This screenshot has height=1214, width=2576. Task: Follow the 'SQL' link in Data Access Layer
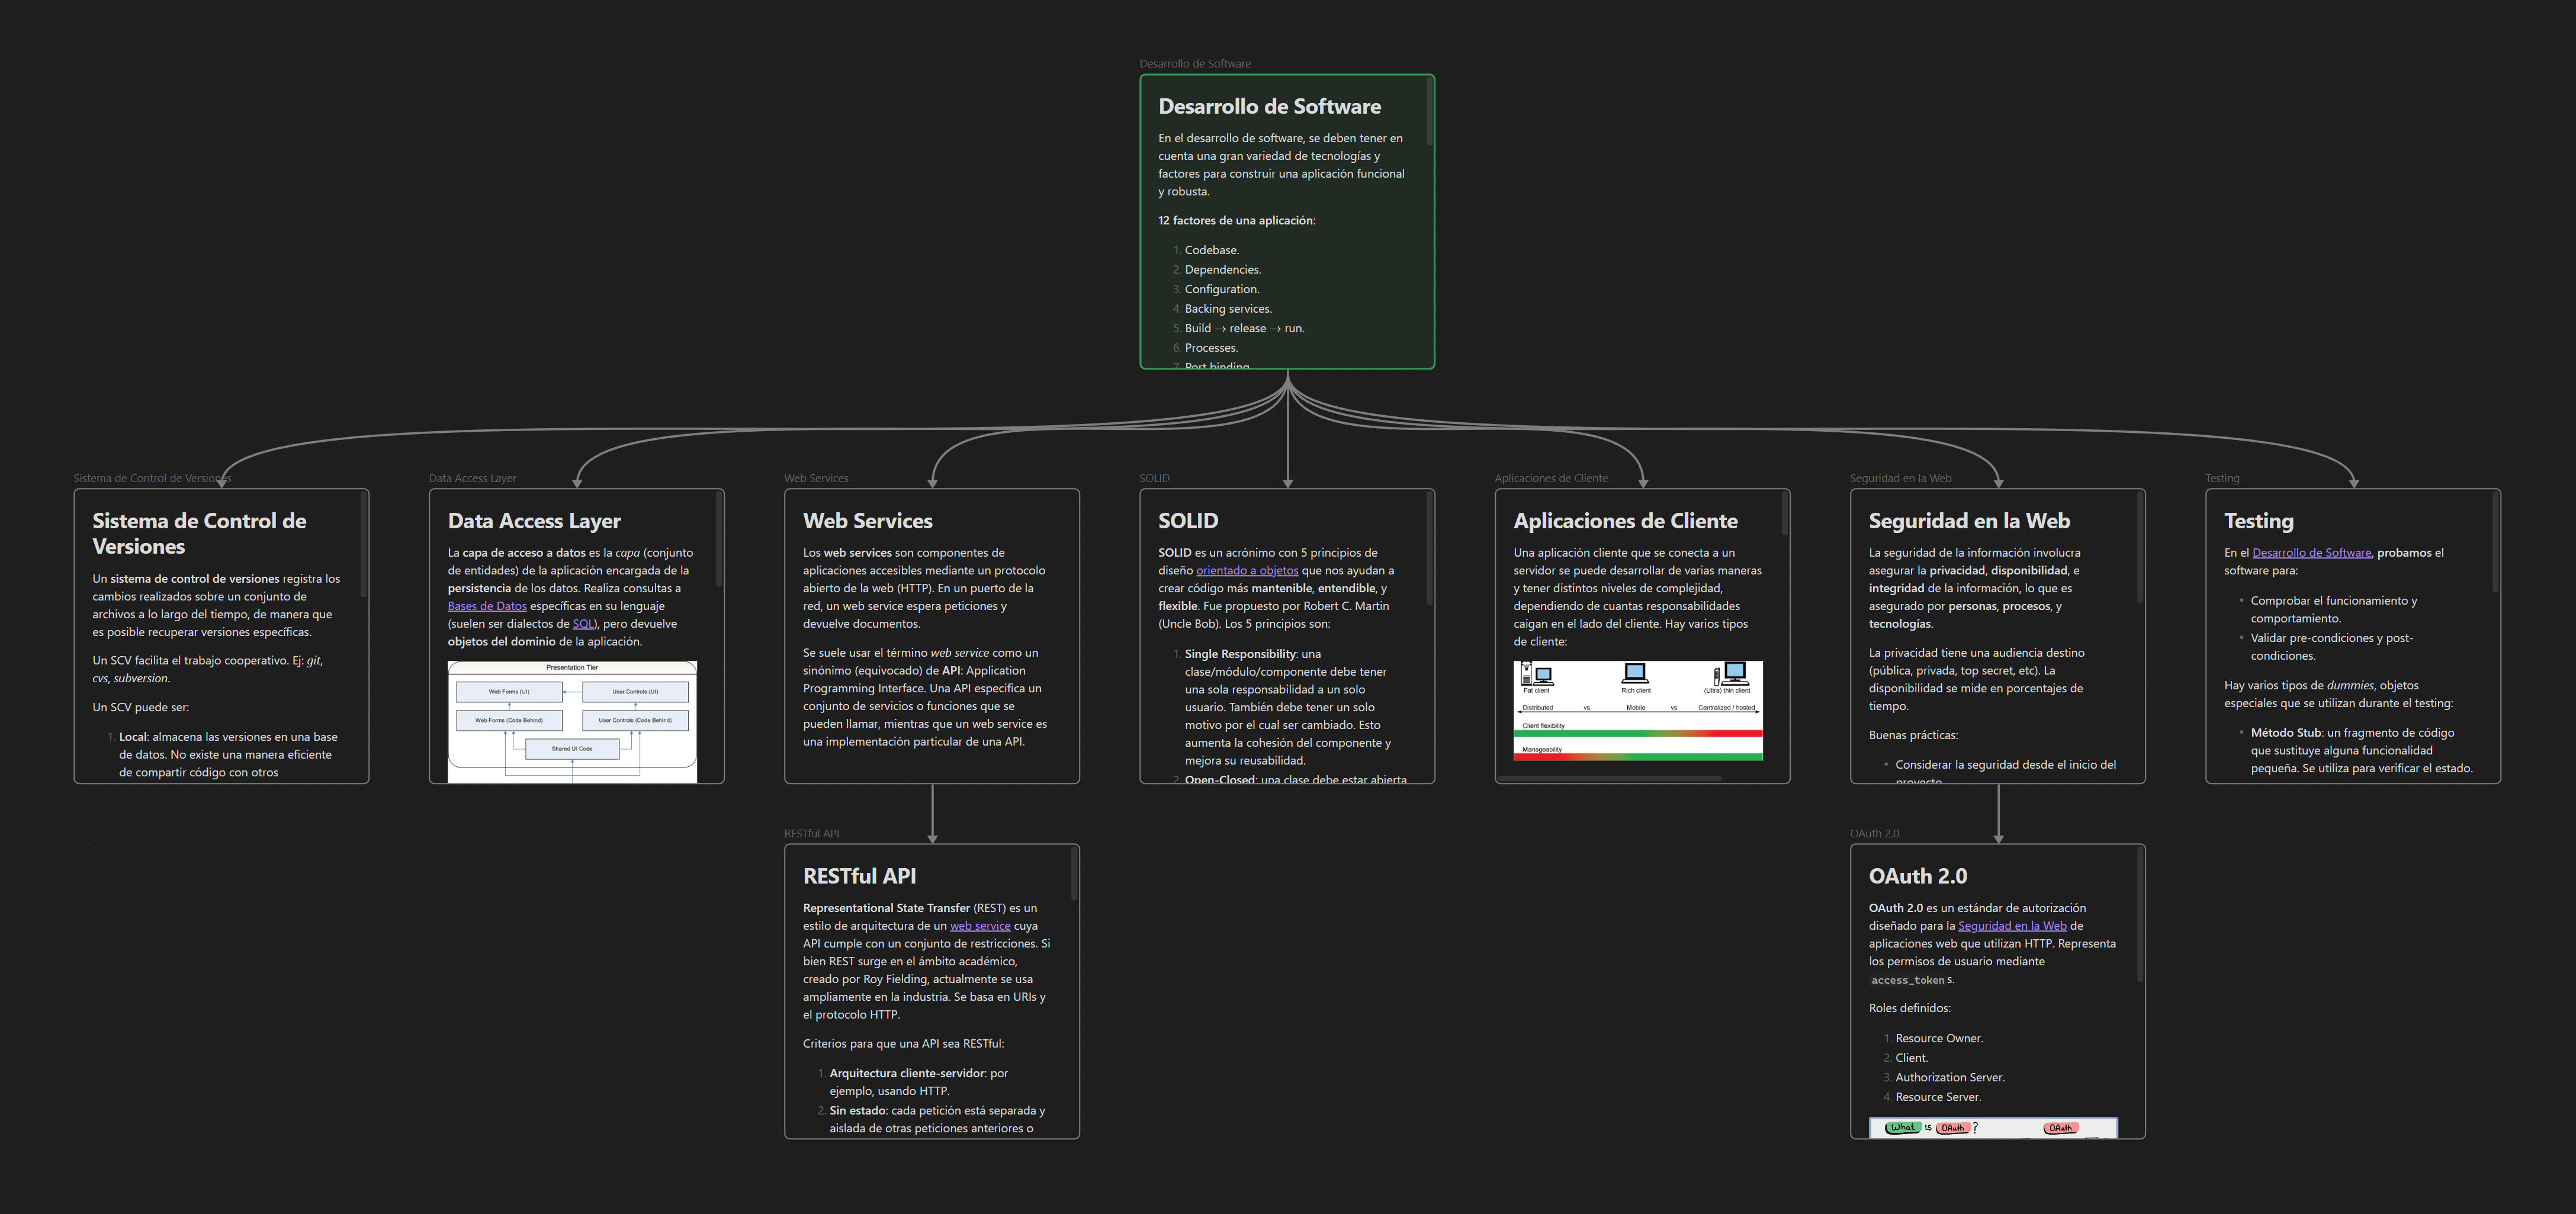(x=583, y=624)
